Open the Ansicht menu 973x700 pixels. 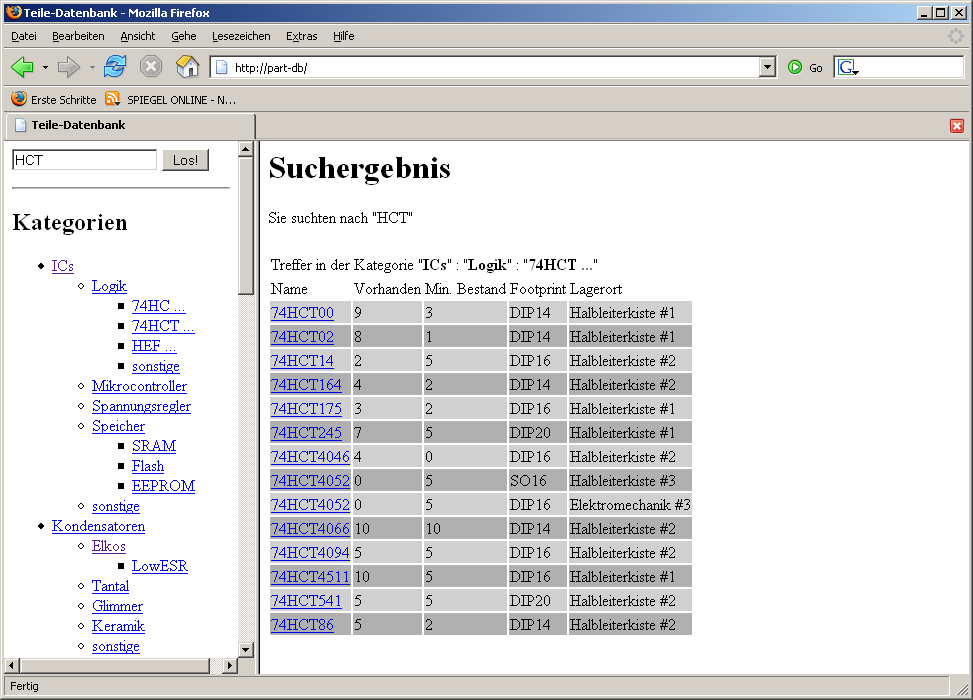pyautogui.click(x=138, y=36)
